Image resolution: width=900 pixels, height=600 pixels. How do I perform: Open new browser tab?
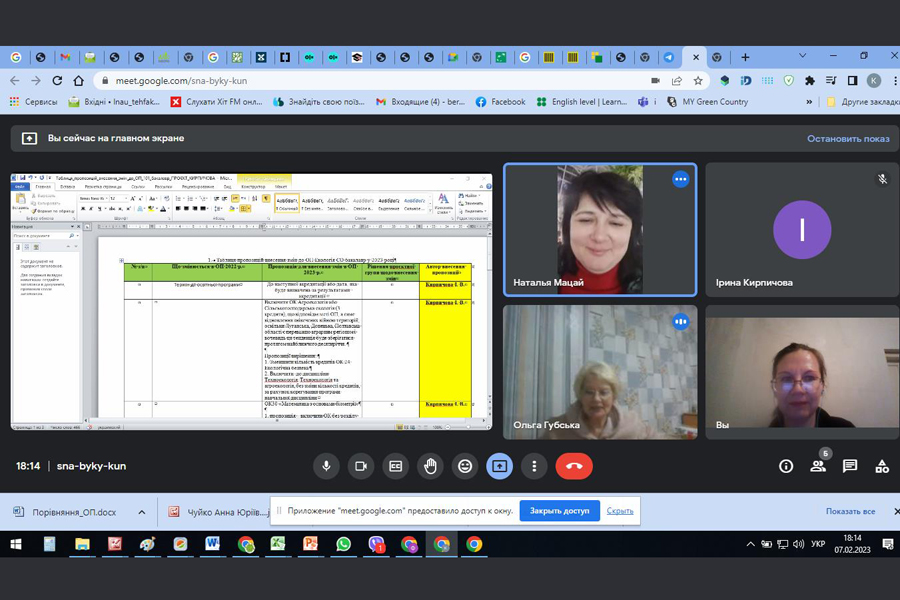[745, 57]
